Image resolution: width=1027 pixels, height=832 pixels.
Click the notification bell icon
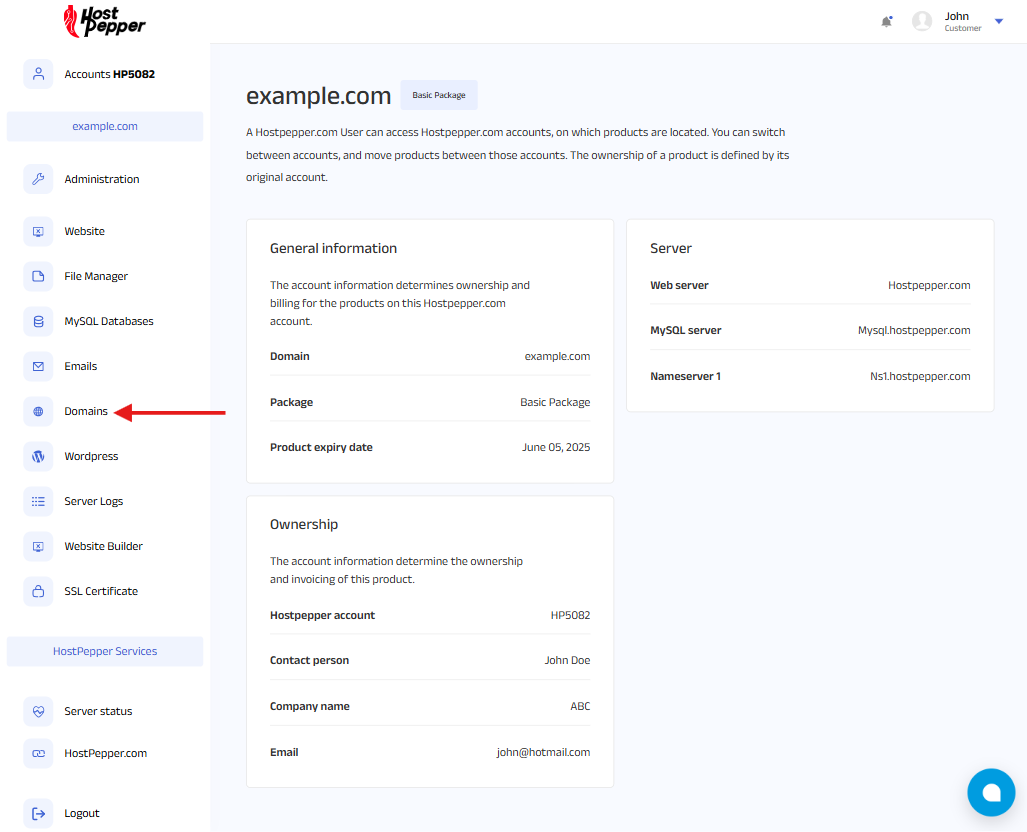click(886, 21)
